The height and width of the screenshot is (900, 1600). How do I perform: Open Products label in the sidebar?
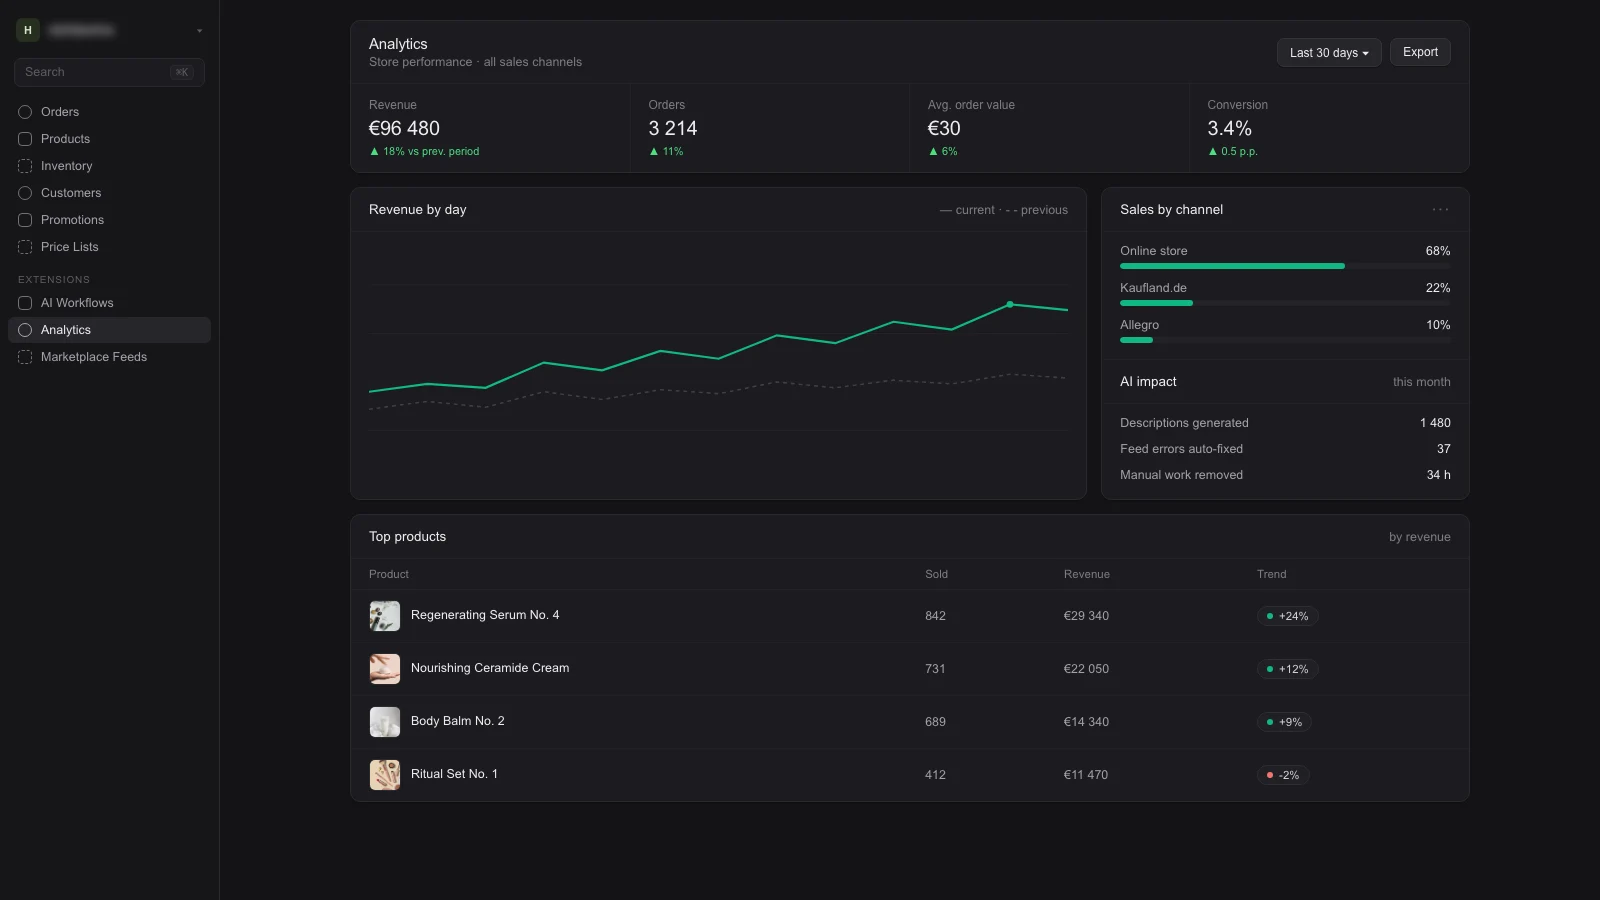65,139
